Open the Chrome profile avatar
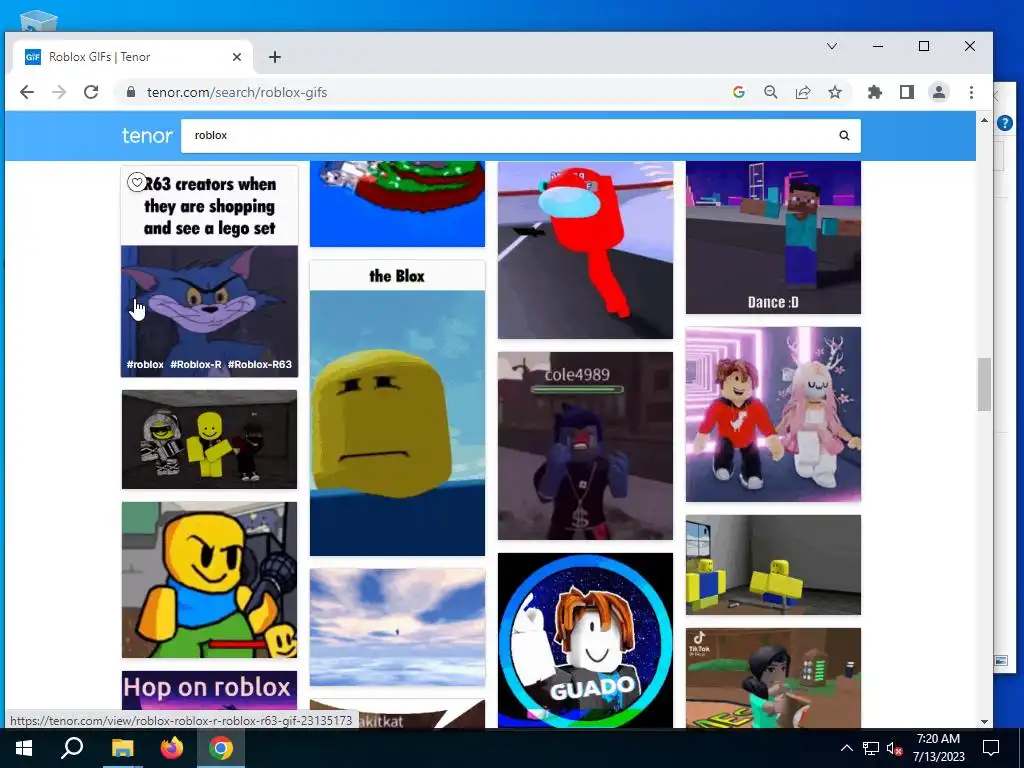 coord(938,92)
